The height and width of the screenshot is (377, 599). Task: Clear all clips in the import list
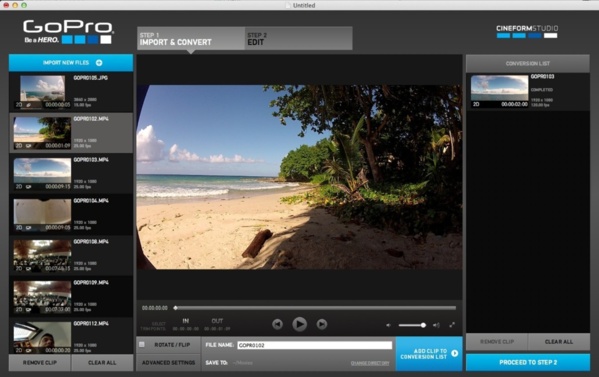pos(102,362)
